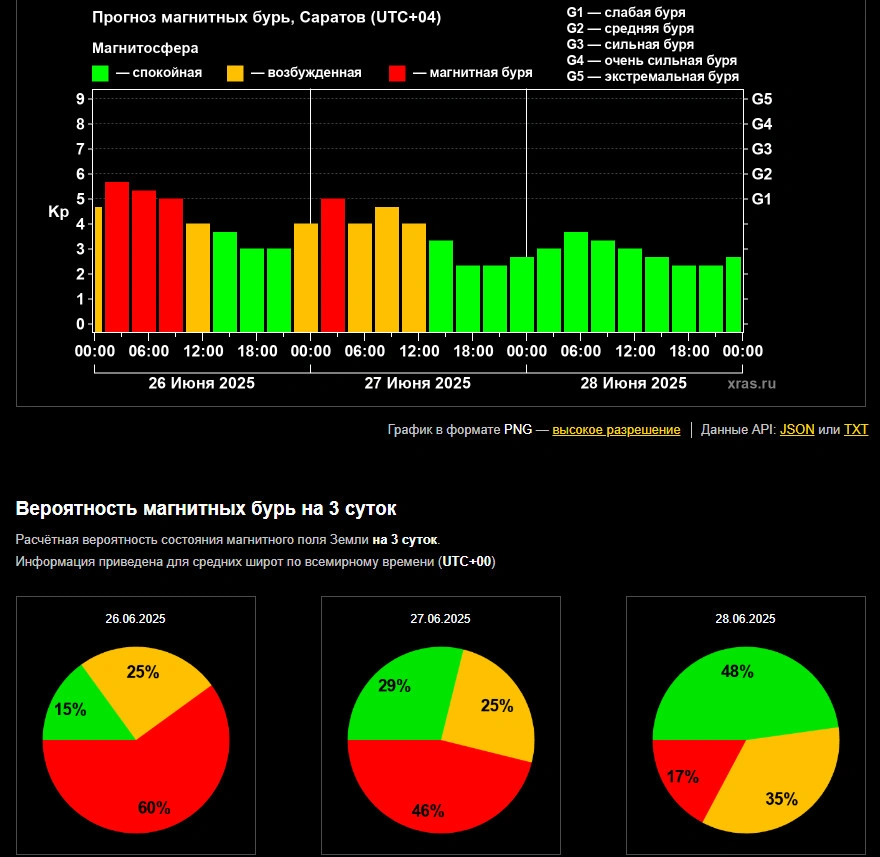The width and height of the screenshot is (880, 857).
Task: Click the xras.ru watermark on chart
Action: (751, 383)
